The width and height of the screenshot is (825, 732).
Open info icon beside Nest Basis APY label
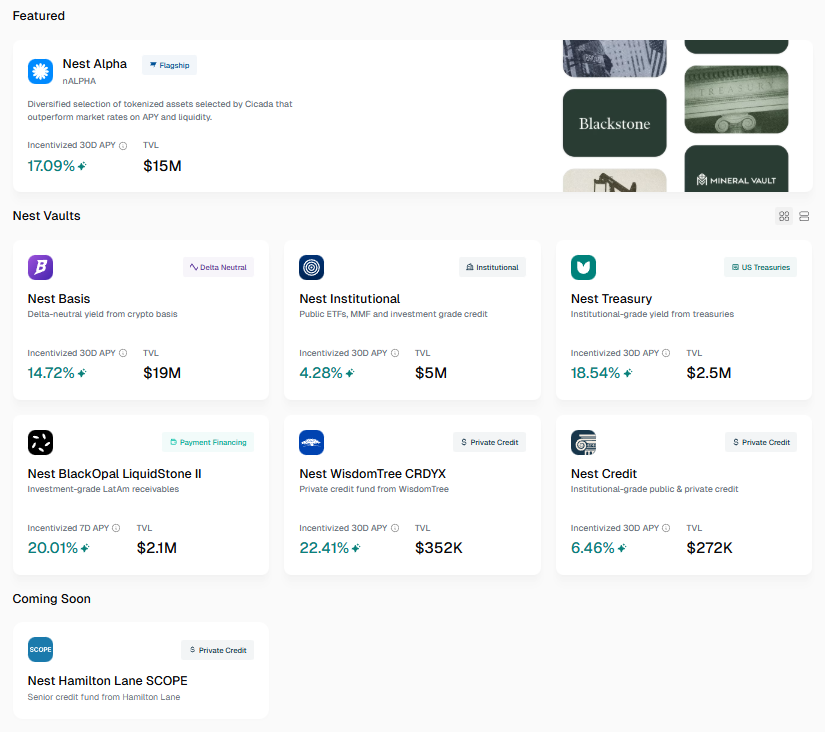[x=123, y=353]
